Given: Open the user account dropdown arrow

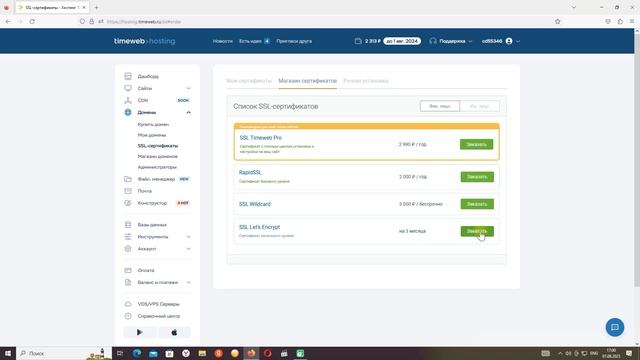Looking at the screenshot, I should (518, 41).
